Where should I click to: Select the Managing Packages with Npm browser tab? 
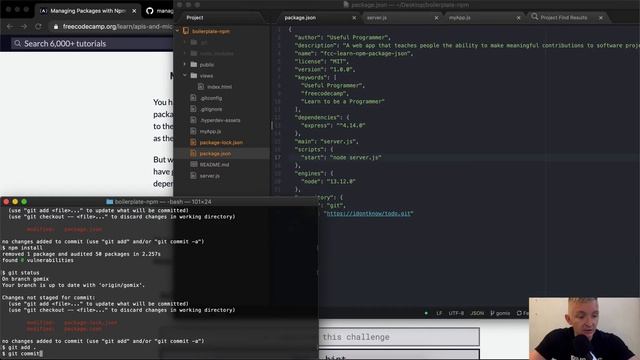pyautogui.click(x=88, y=11)
